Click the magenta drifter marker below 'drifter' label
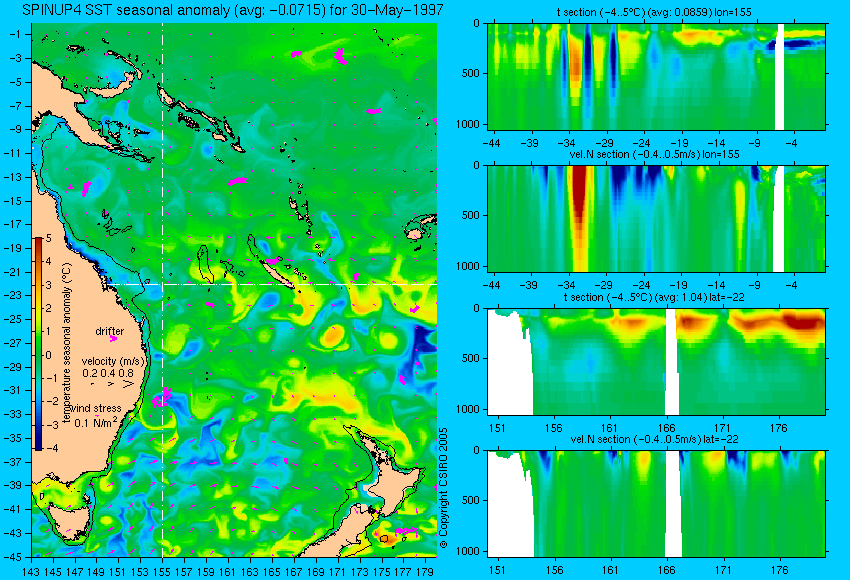 click(113, 339)
